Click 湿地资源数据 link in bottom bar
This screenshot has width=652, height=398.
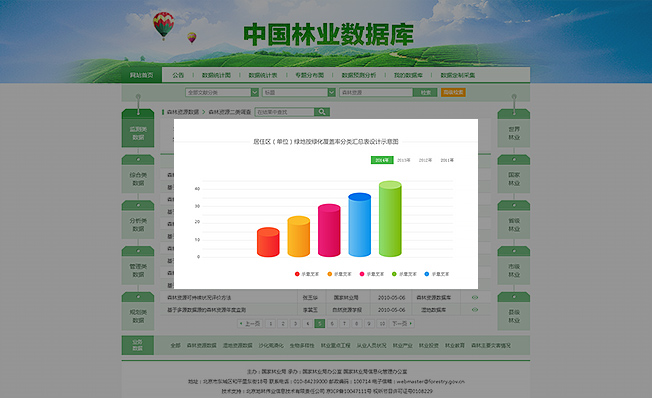click(x=237, y=346)
